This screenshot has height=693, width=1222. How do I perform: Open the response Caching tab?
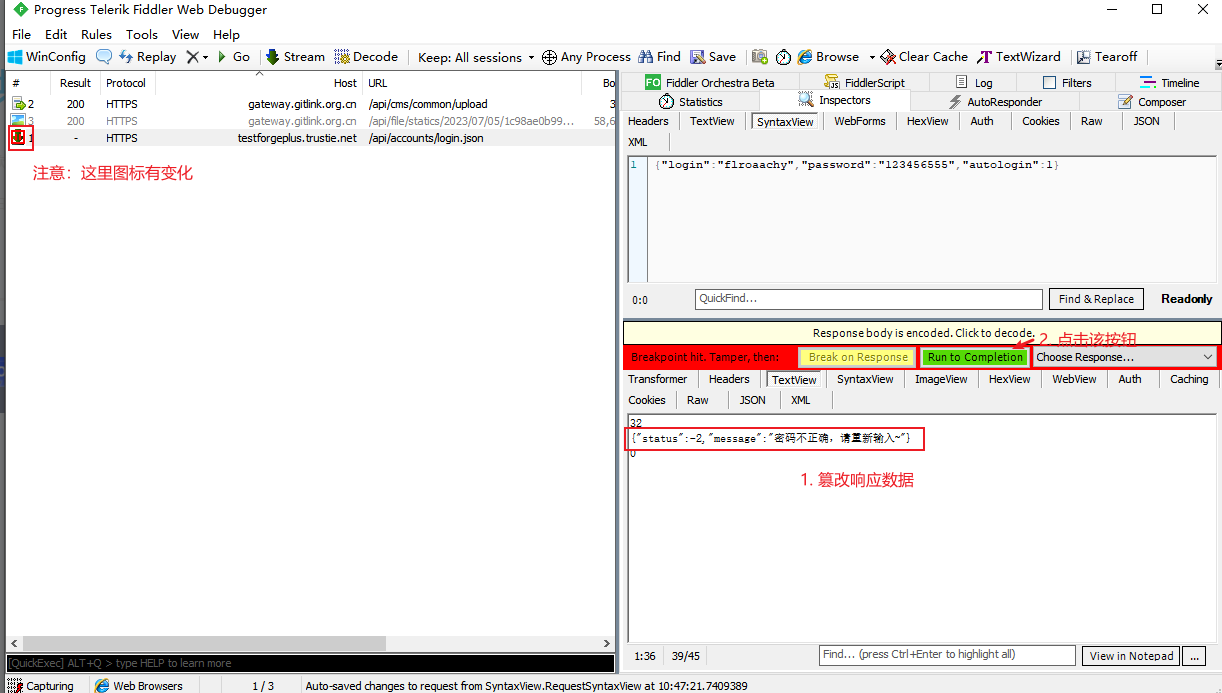[x=1189, y=379]
